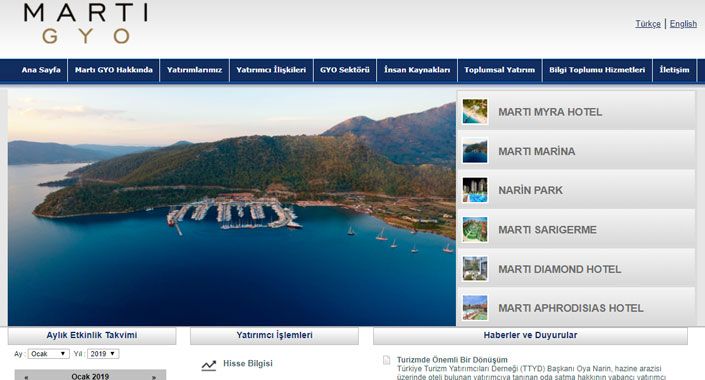Open İnsan Kaynakları menu
The width and height of the screenshot is (705, 380).
pos(417,70)
